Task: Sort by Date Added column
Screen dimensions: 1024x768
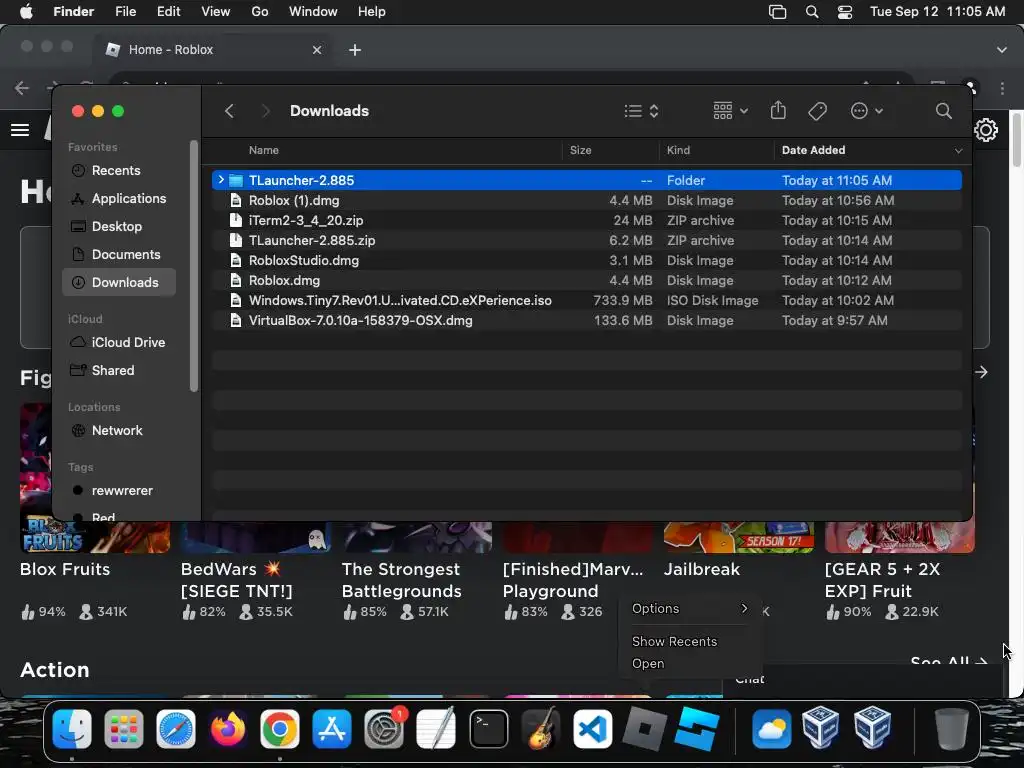Action: [x=813, y=150]
